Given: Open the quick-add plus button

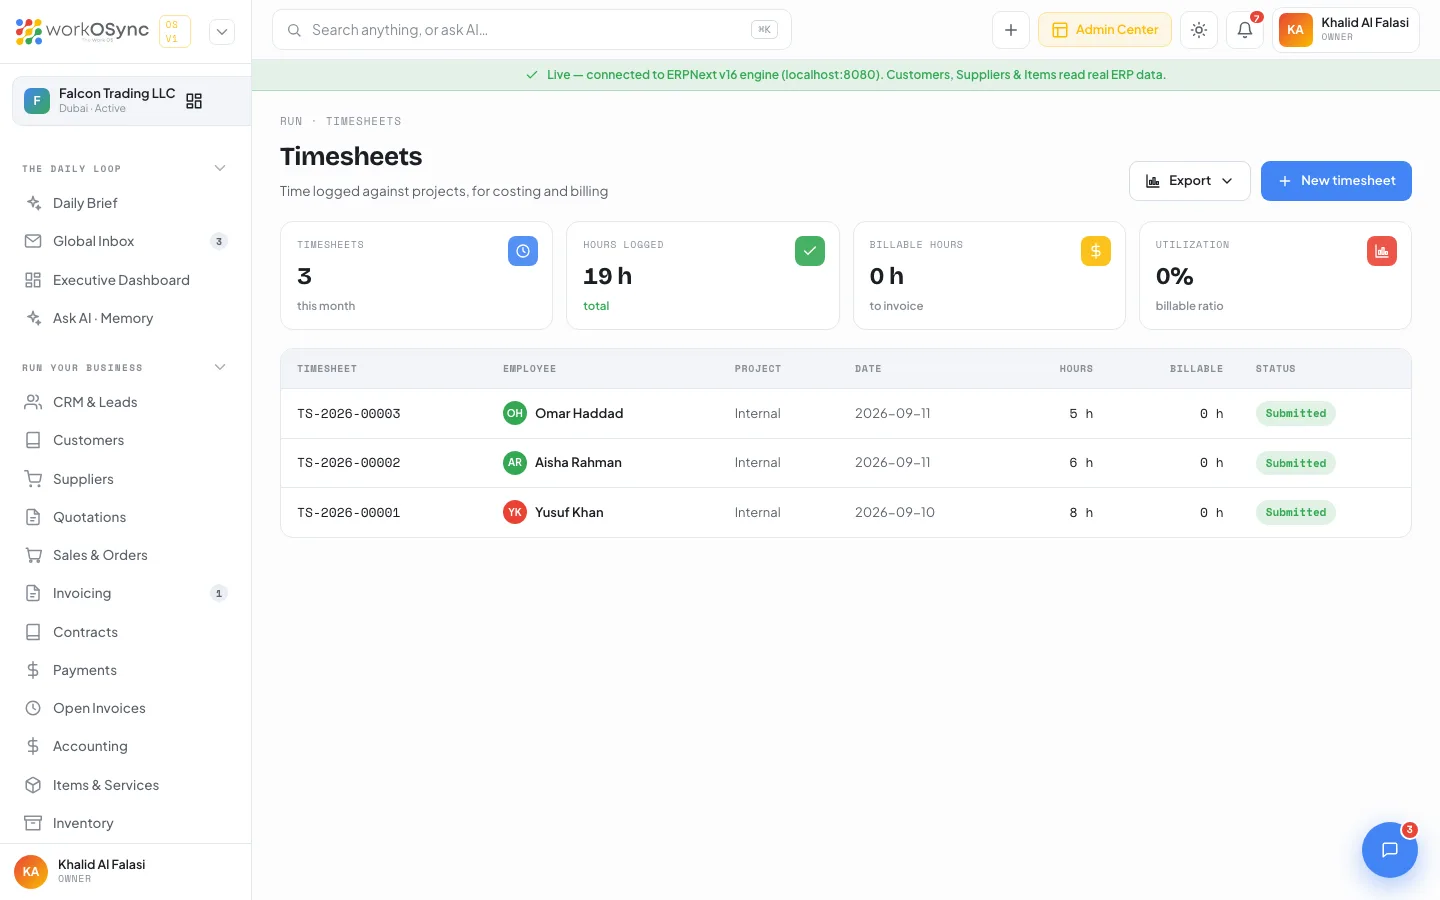Looking at the screenshot, I should tap(1011, 30).
